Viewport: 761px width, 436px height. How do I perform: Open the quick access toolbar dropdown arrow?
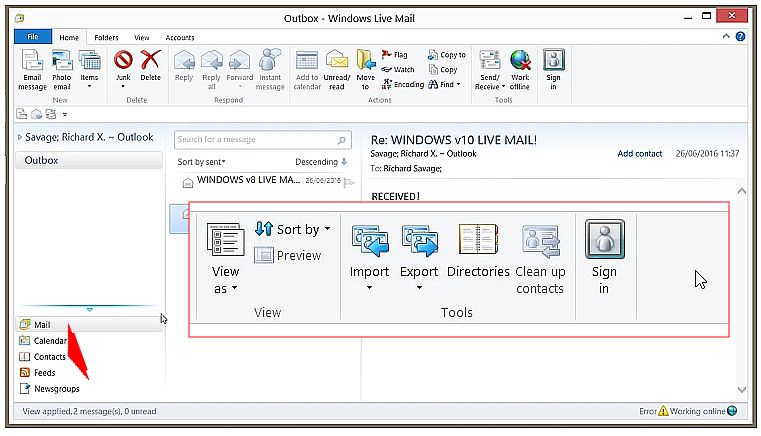pos(65,115)
